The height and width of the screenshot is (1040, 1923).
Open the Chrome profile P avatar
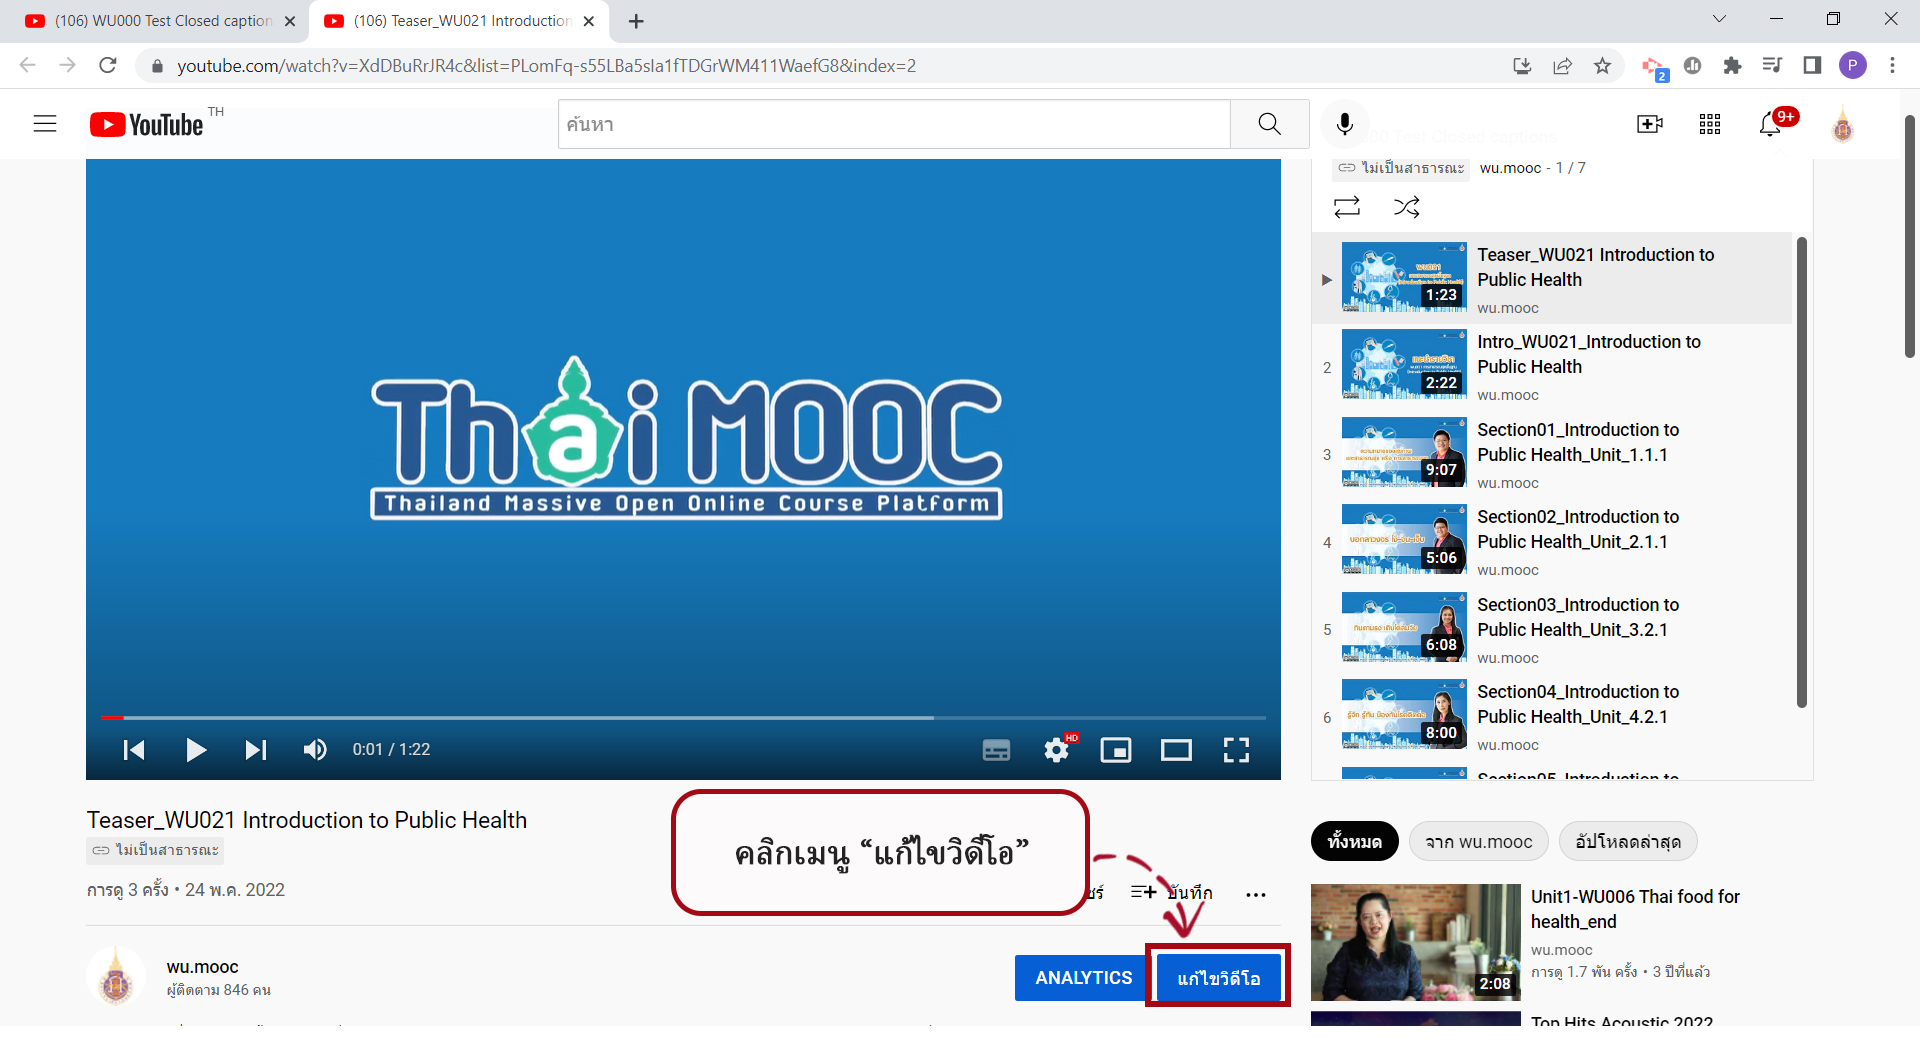click(x=1852, y=66)
